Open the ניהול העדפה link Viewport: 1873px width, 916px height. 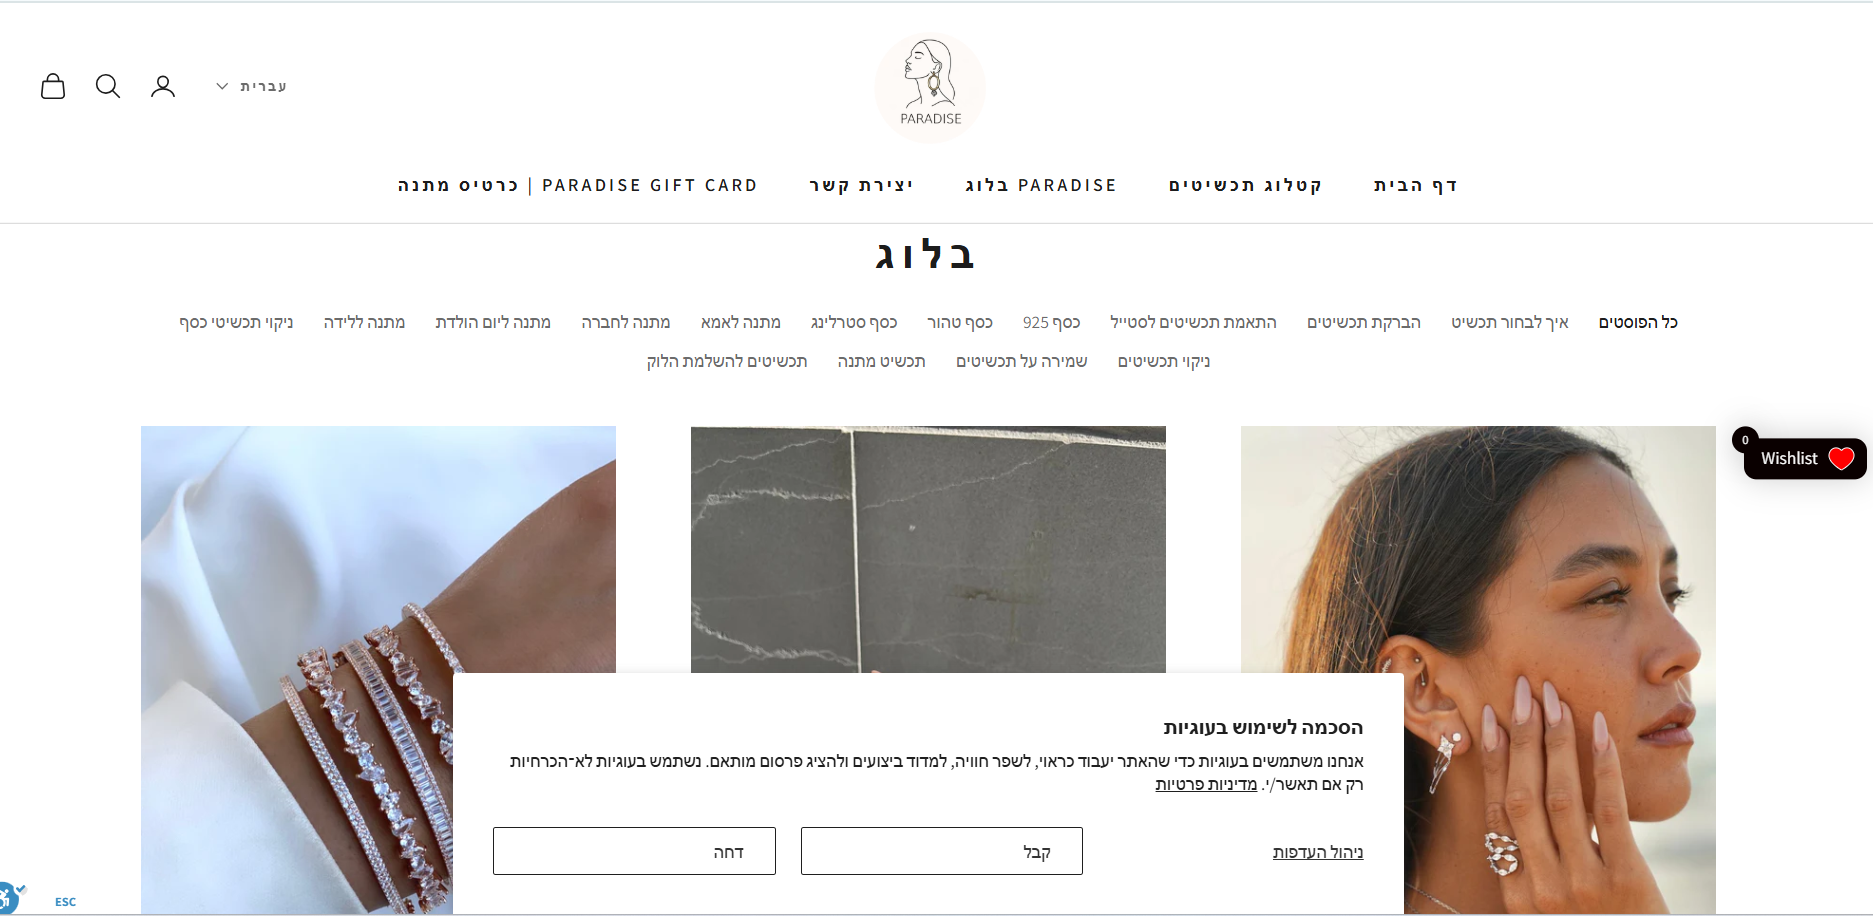[1318, 852]
